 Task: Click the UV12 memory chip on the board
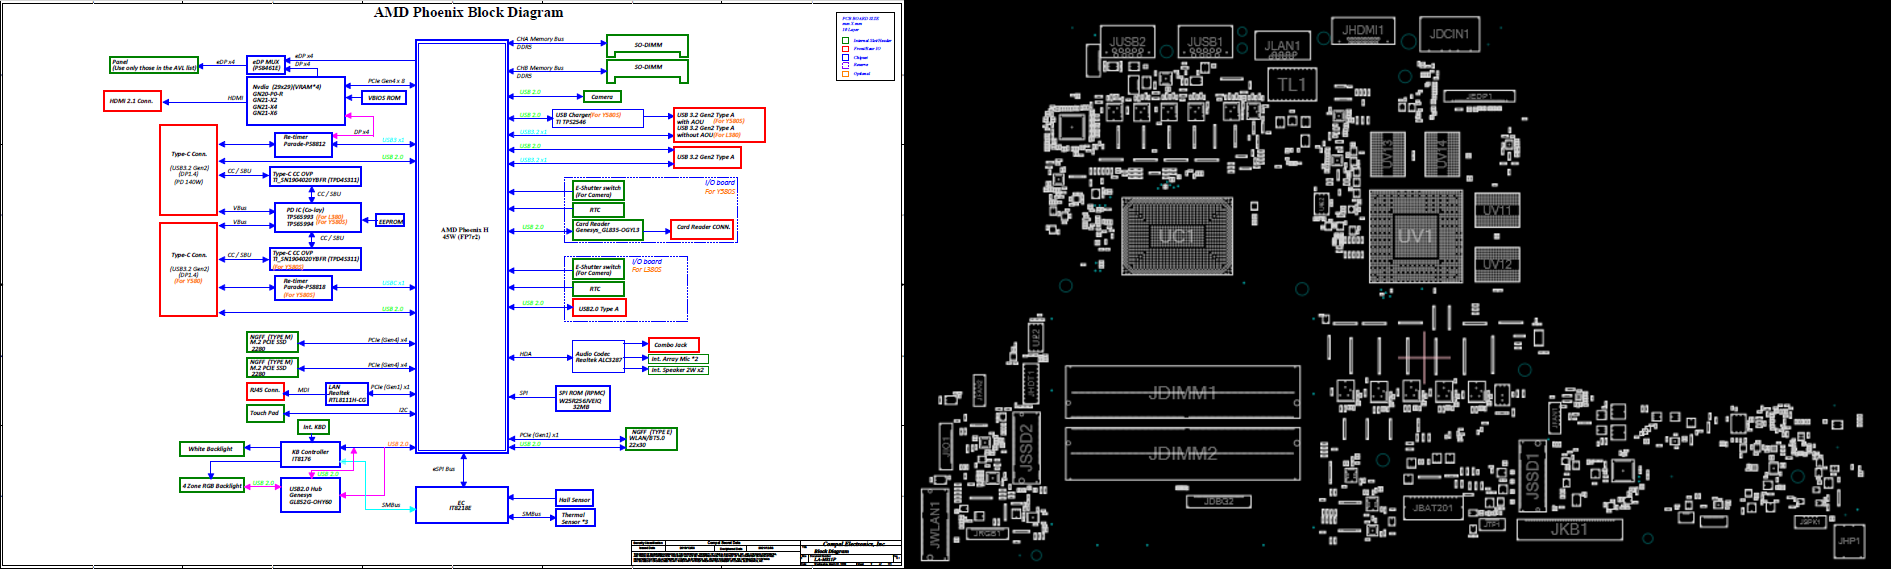[x=1497, y=264]
